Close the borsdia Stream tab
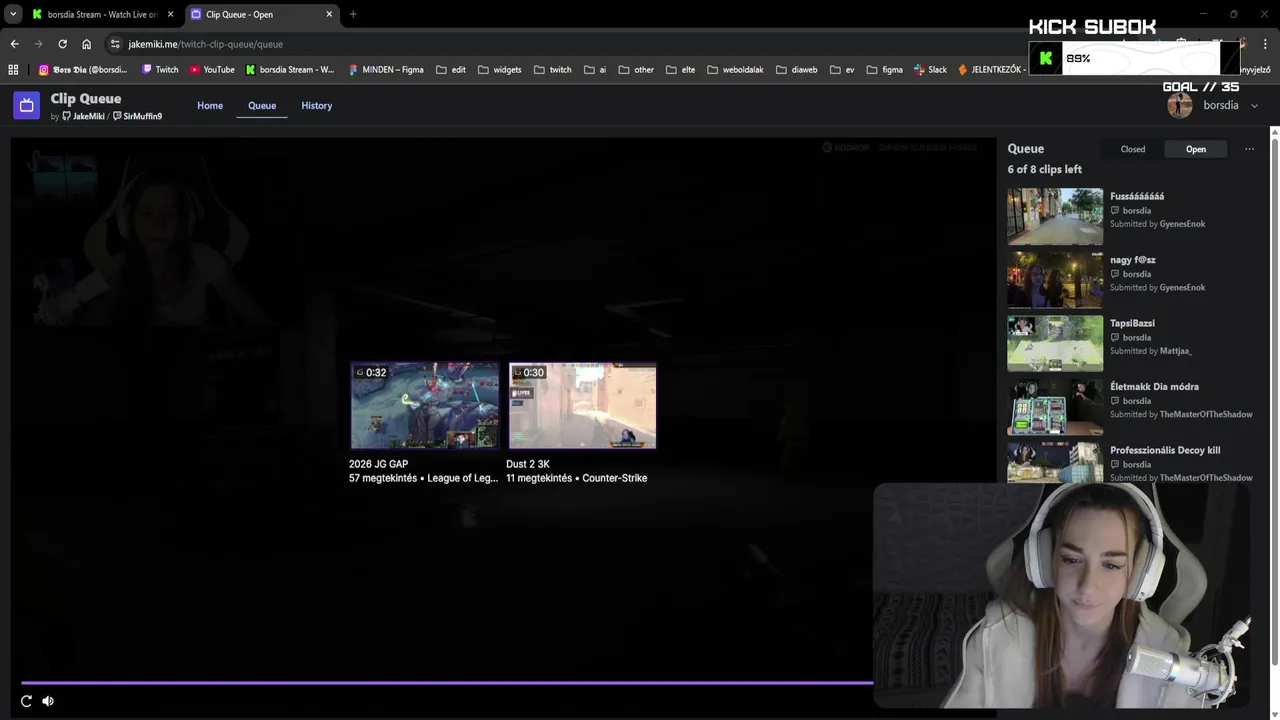 tap(170, 14)
